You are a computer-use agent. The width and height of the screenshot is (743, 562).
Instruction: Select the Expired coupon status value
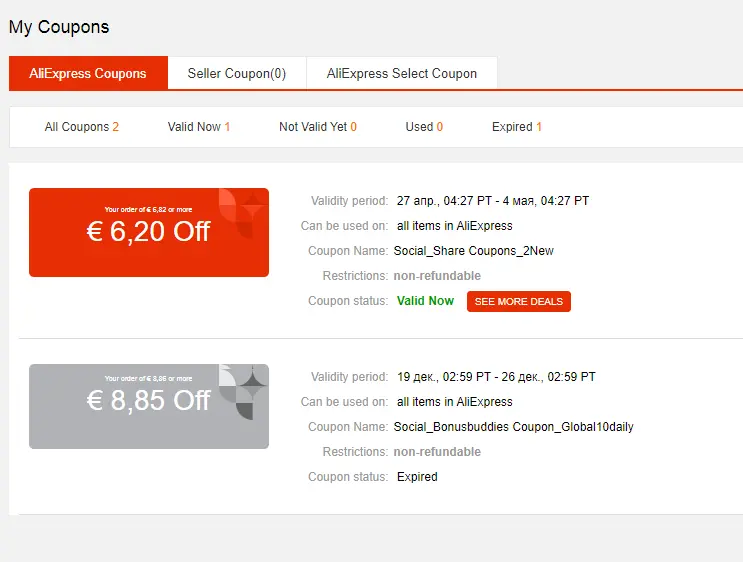coord(417,477)
